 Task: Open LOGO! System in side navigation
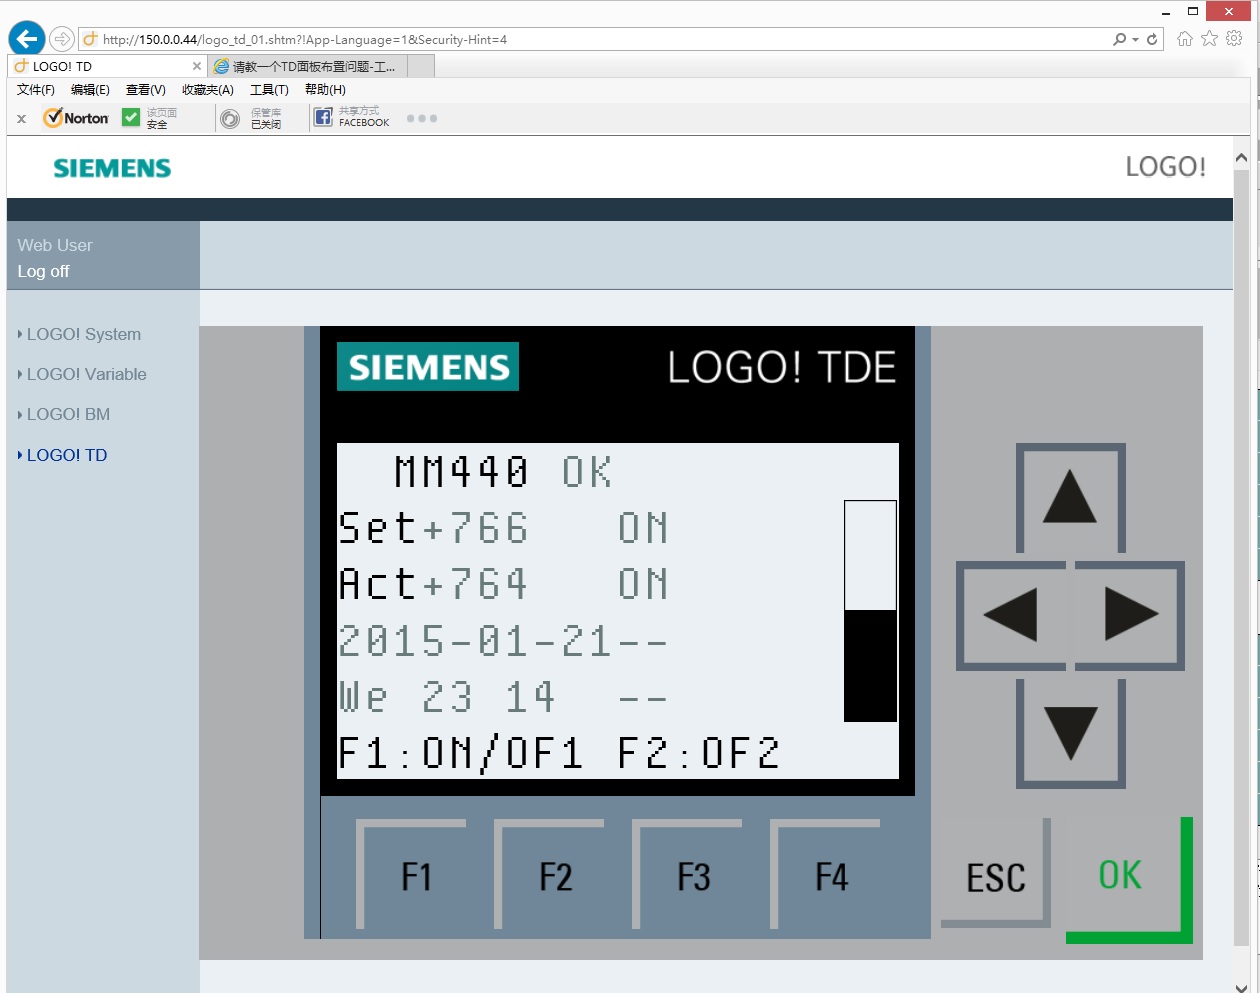coord(84,334)
